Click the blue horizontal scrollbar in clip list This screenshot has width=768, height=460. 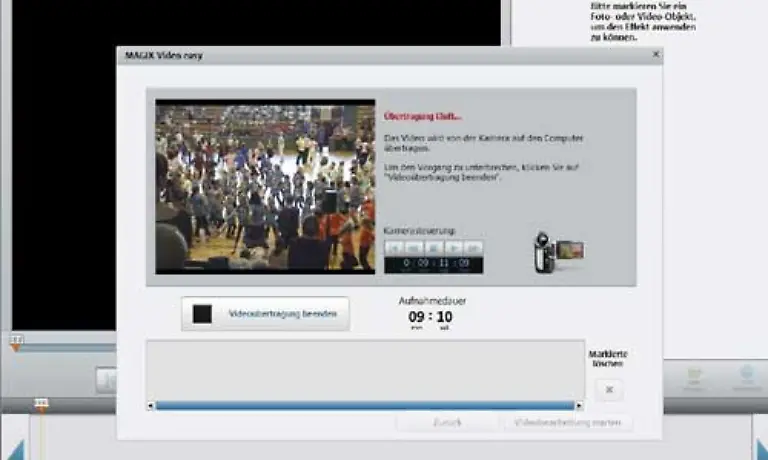coord(365,406)
